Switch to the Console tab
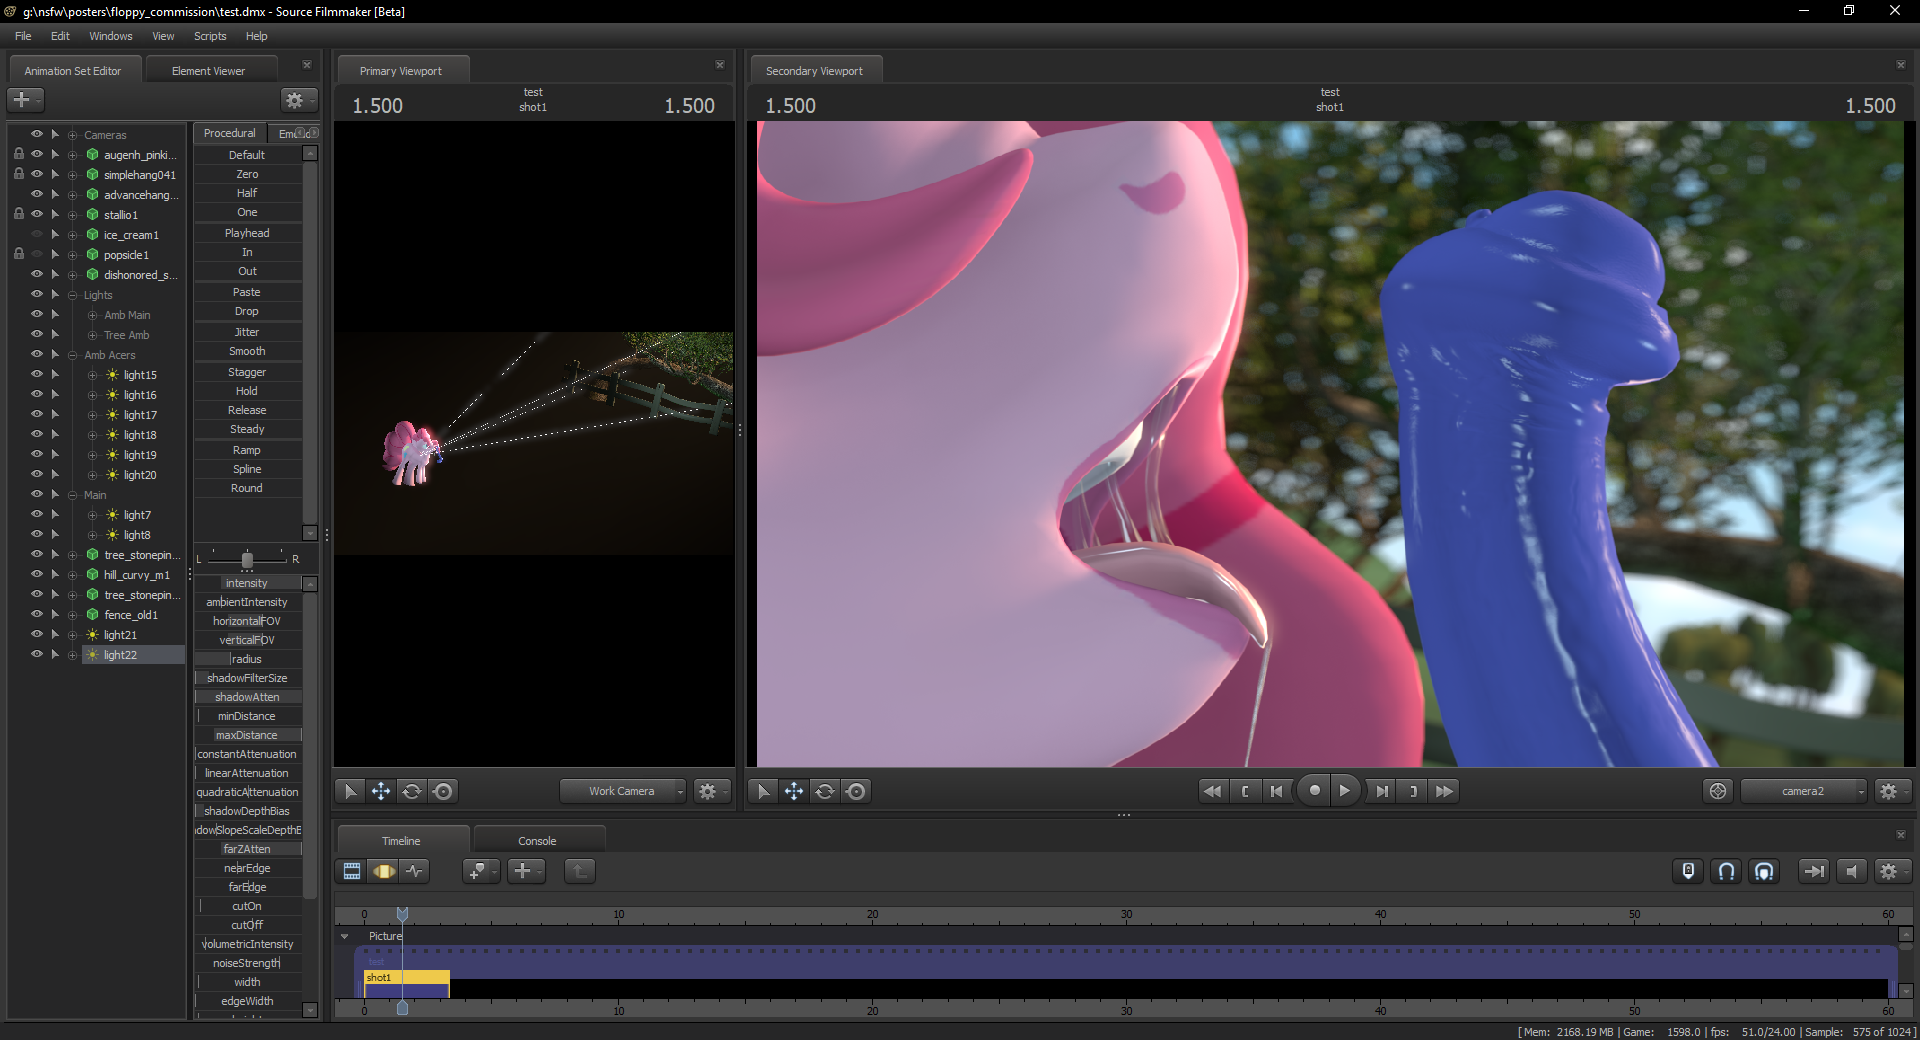The image size is (1920, 1040). (x=537, y=841)
